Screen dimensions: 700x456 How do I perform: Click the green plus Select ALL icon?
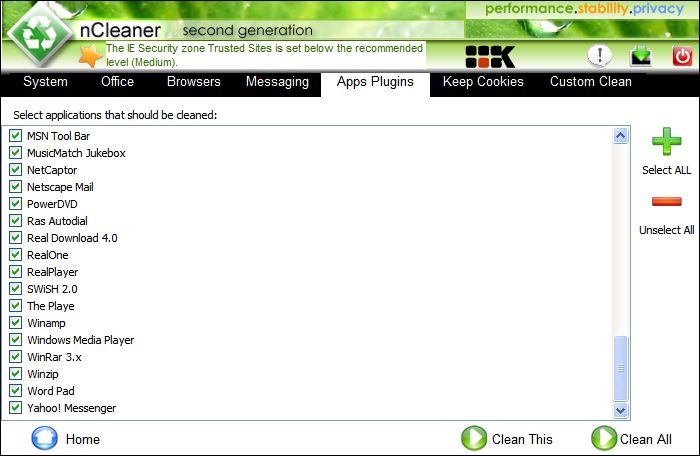pyautogui.click(x=667, y=141)
